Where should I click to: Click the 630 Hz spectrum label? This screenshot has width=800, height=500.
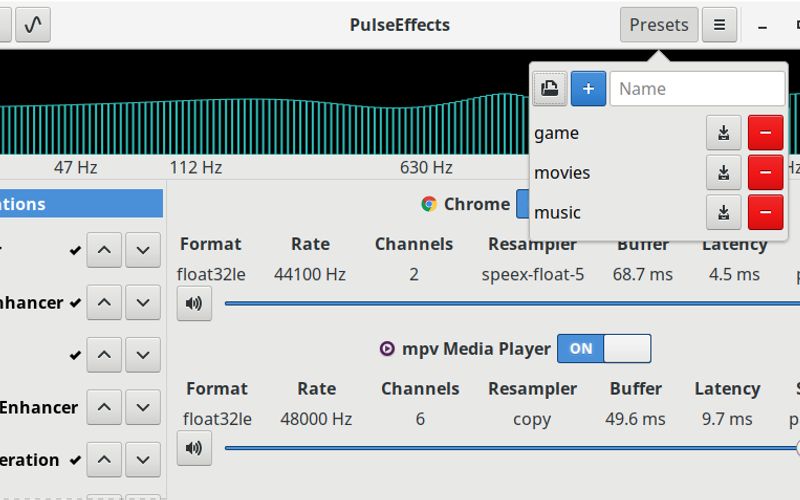(x=426, y=167)
